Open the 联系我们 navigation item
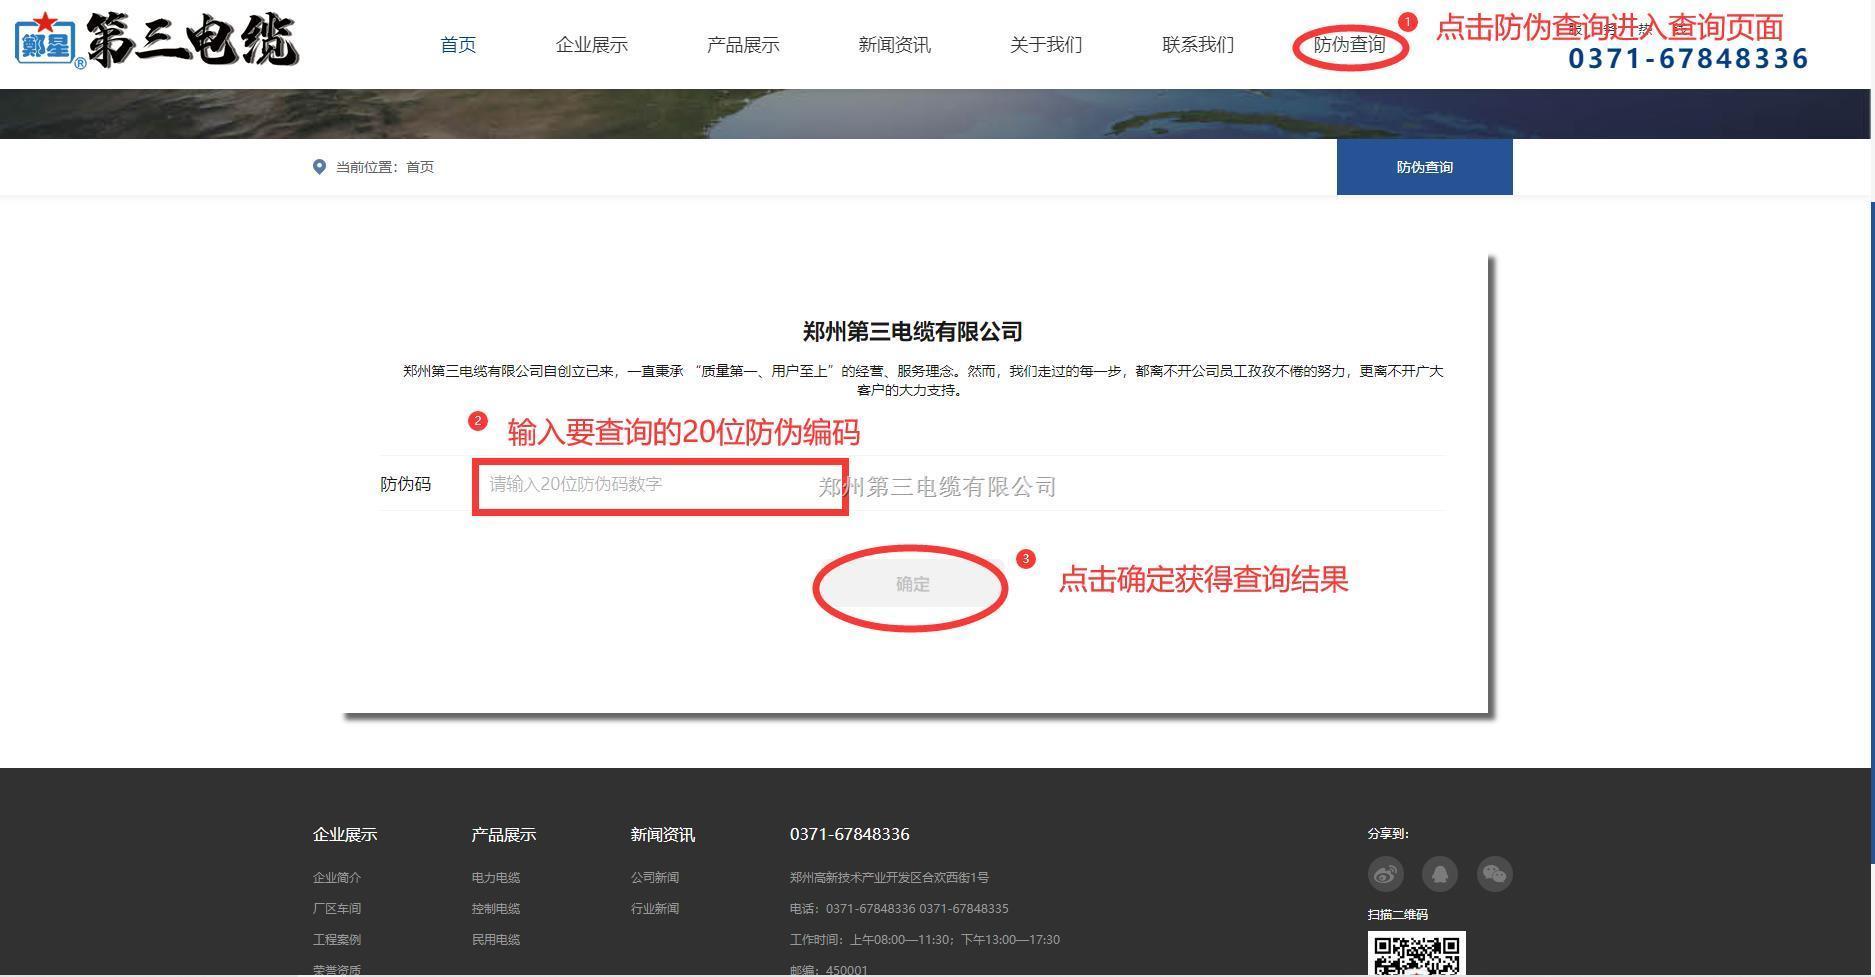This screenshot has height=977, width=1875. [1198, 45]
